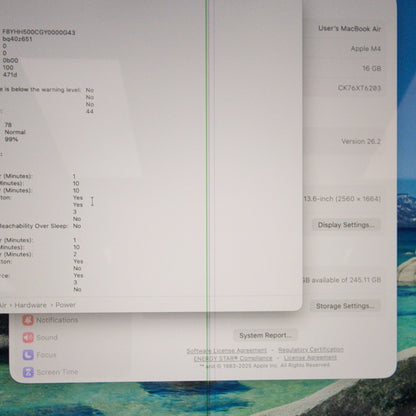Select Hardware in the path bar
This screenshot has height=416, width=416.
coord(30,305)
